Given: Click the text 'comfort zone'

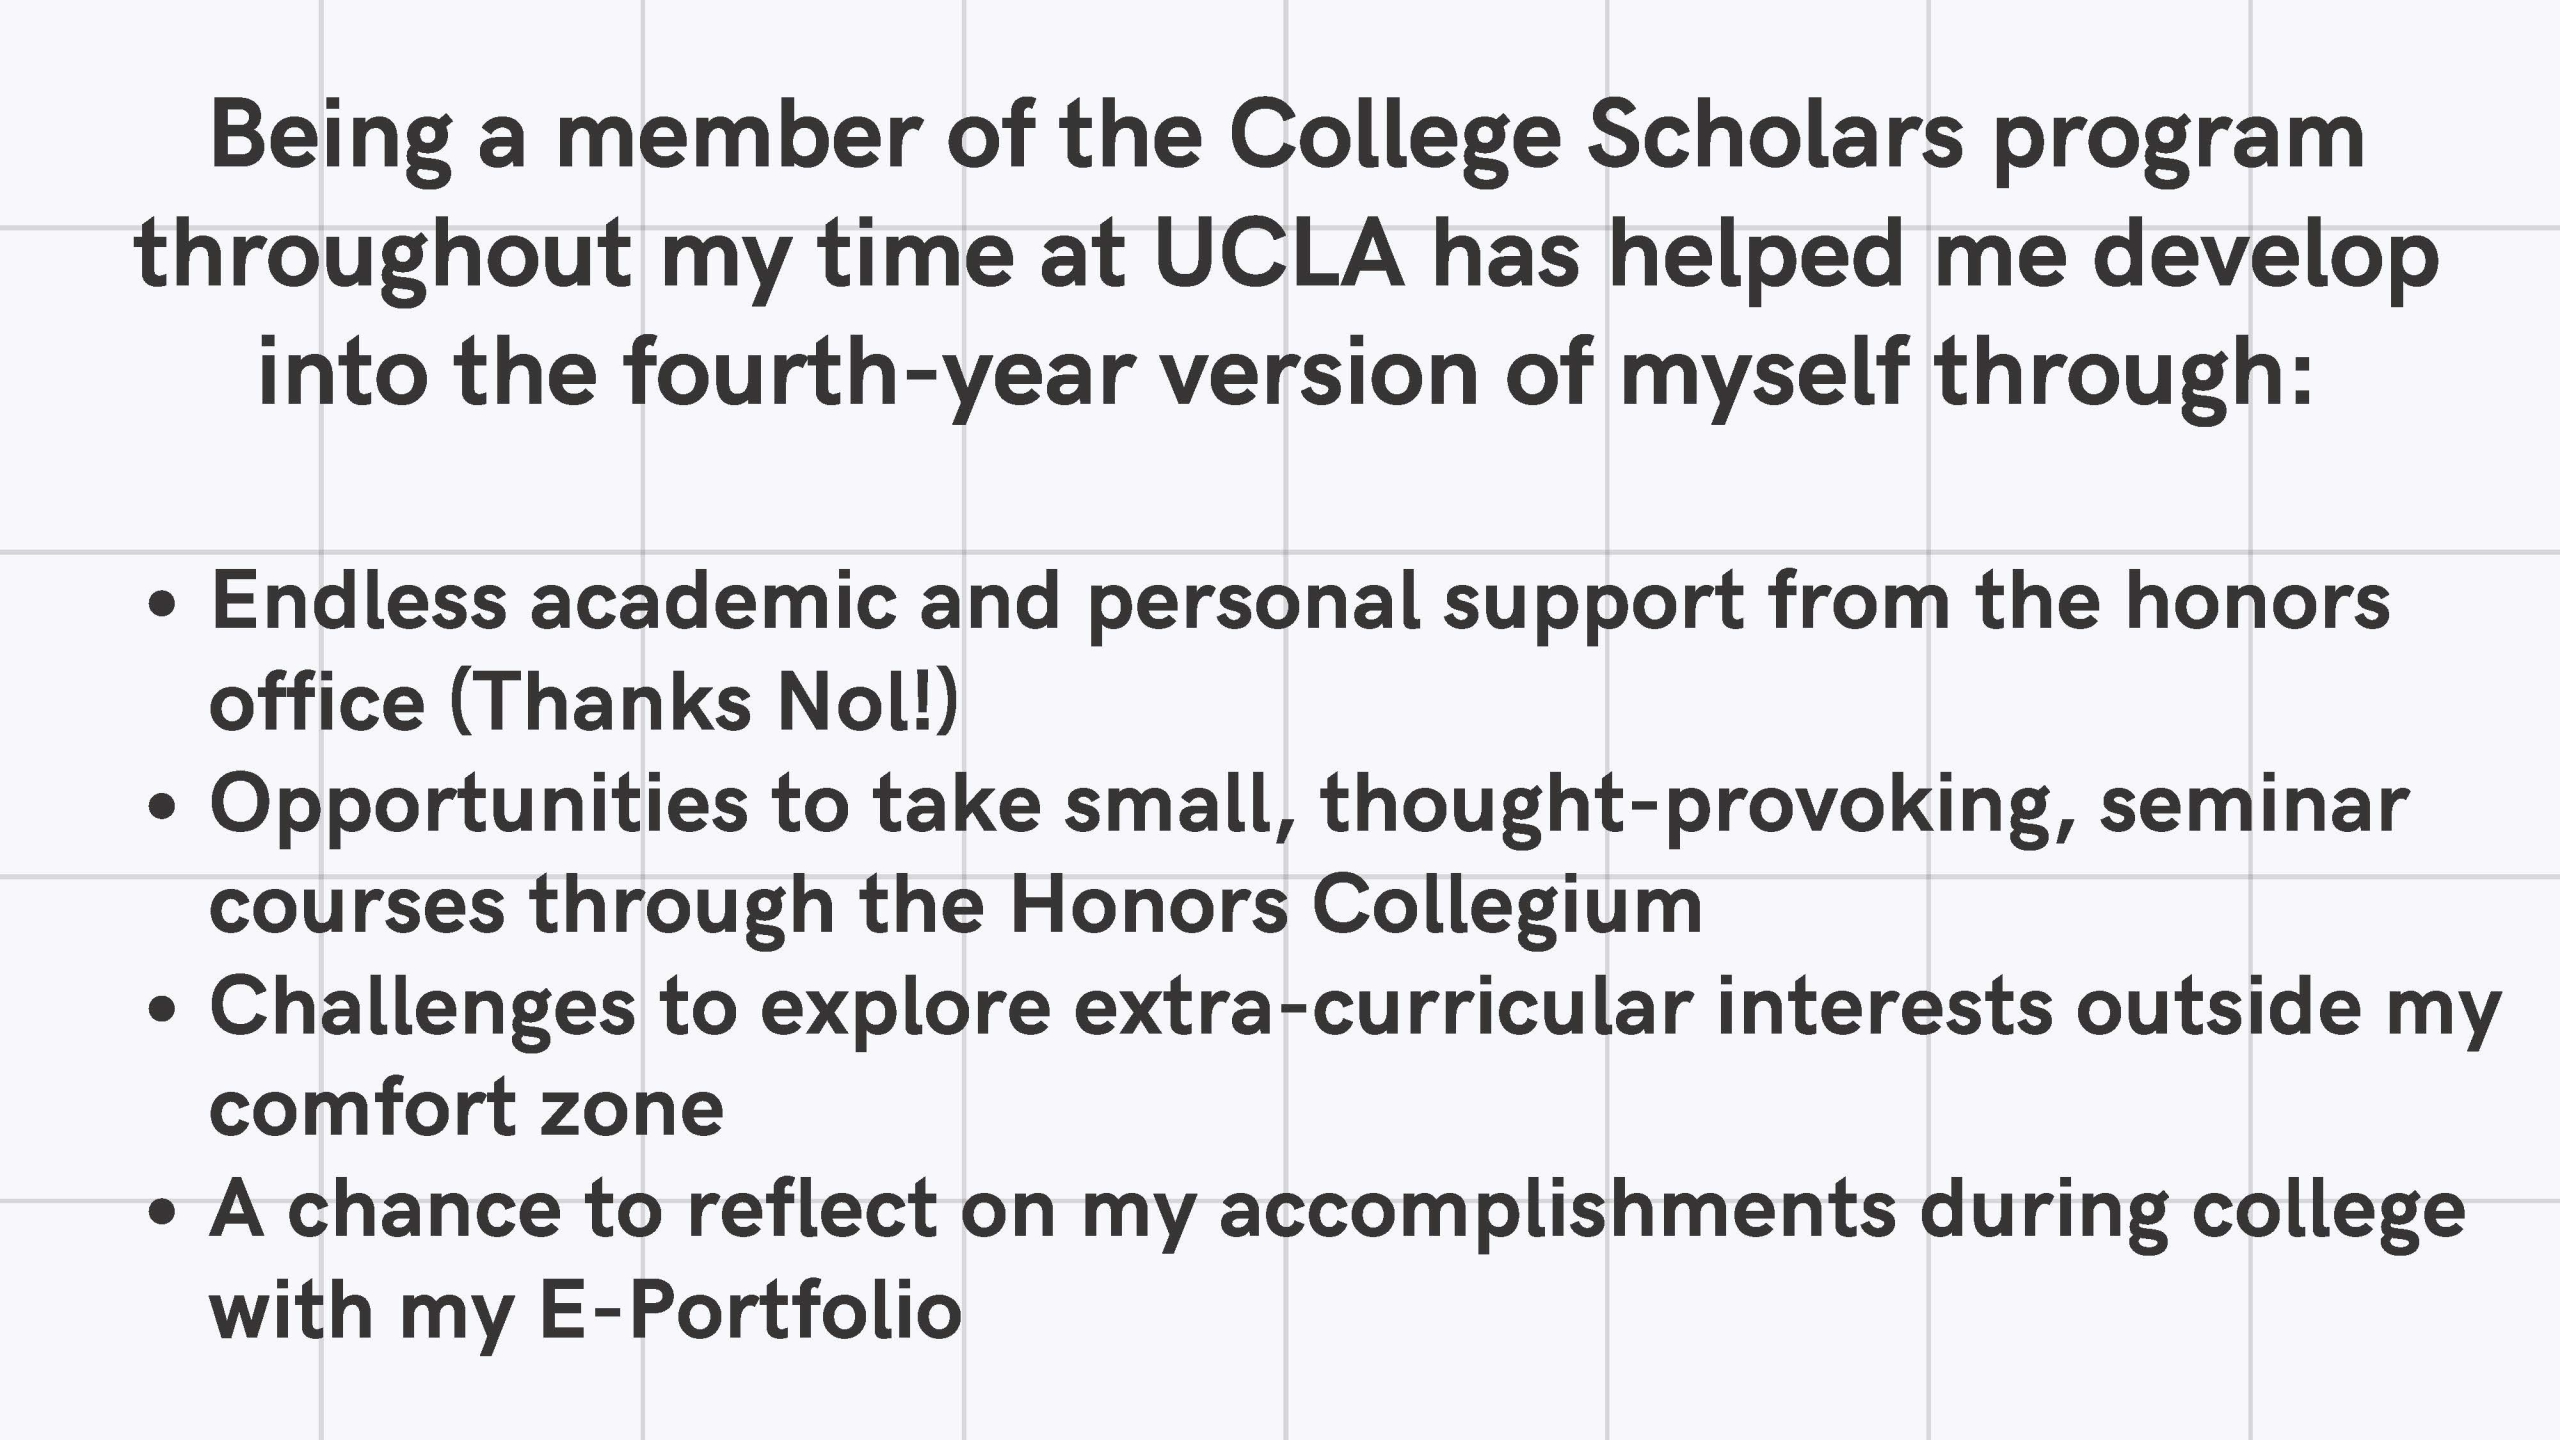Looking at the screenshot, I should pyautogui.click(x=466, y=1110).
